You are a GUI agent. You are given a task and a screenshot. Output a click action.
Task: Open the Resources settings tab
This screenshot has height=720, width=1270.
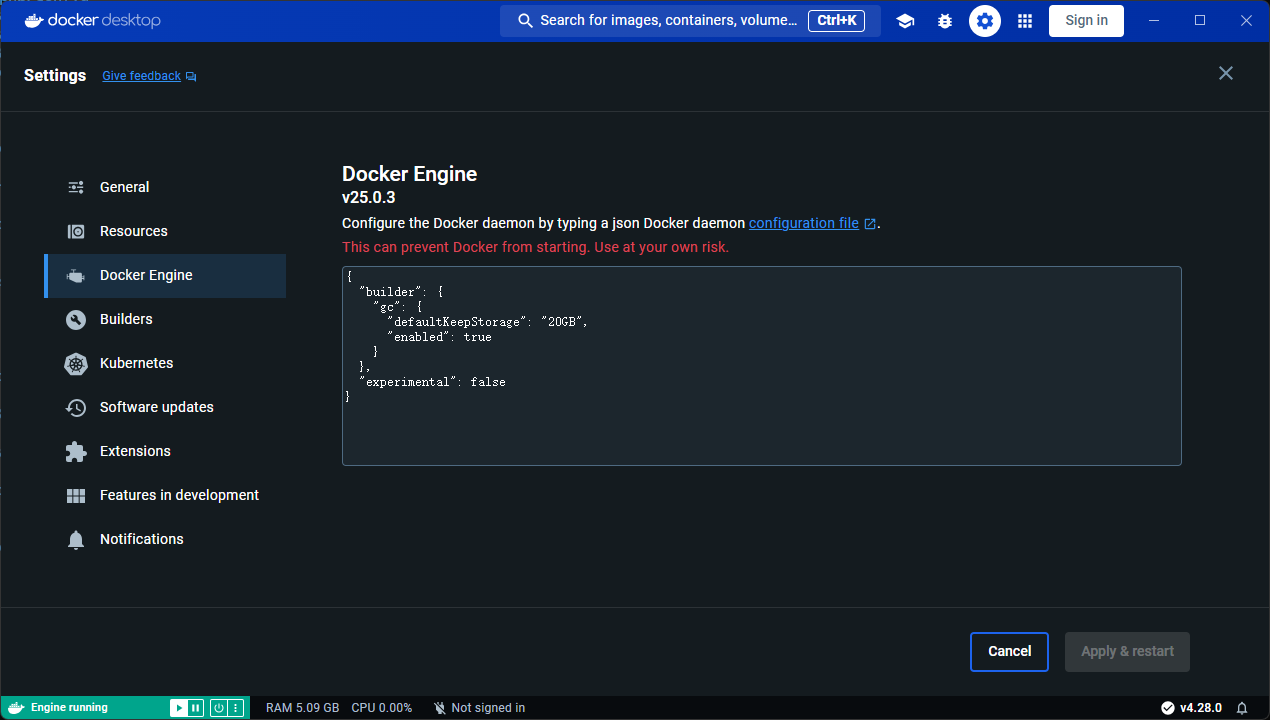click(x=165, y=231)
